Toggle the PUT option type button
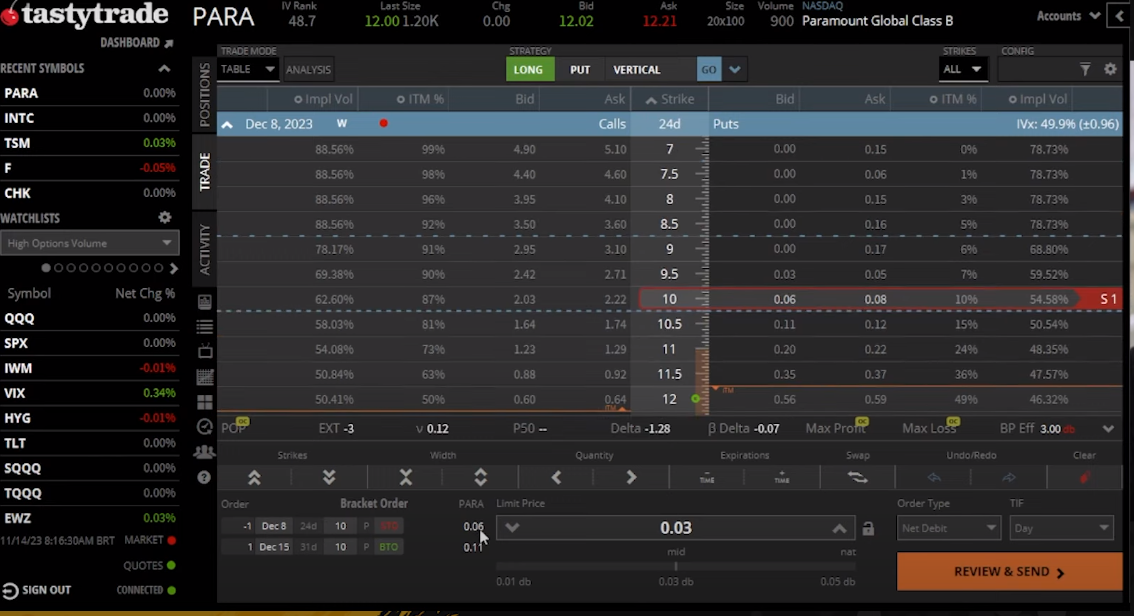The width and height of the screenshot is (1134, 616). [580, 70]
